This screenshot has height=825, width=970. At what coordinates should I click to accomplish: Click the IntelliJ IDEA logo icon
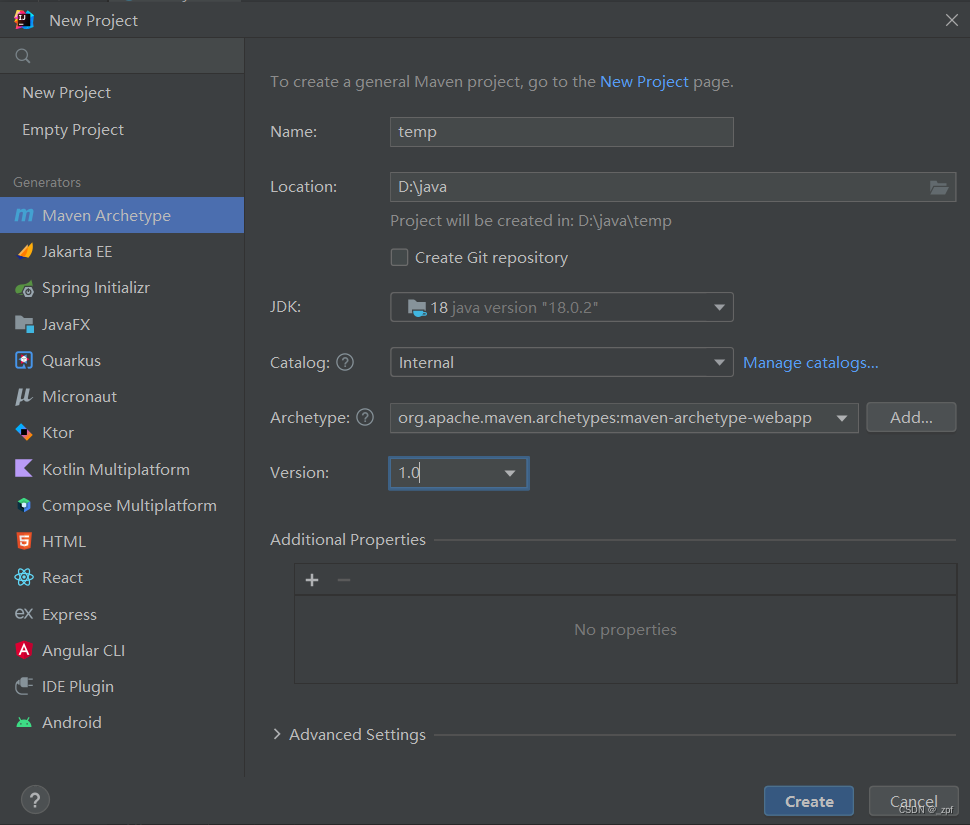click(x=24, y=20)
